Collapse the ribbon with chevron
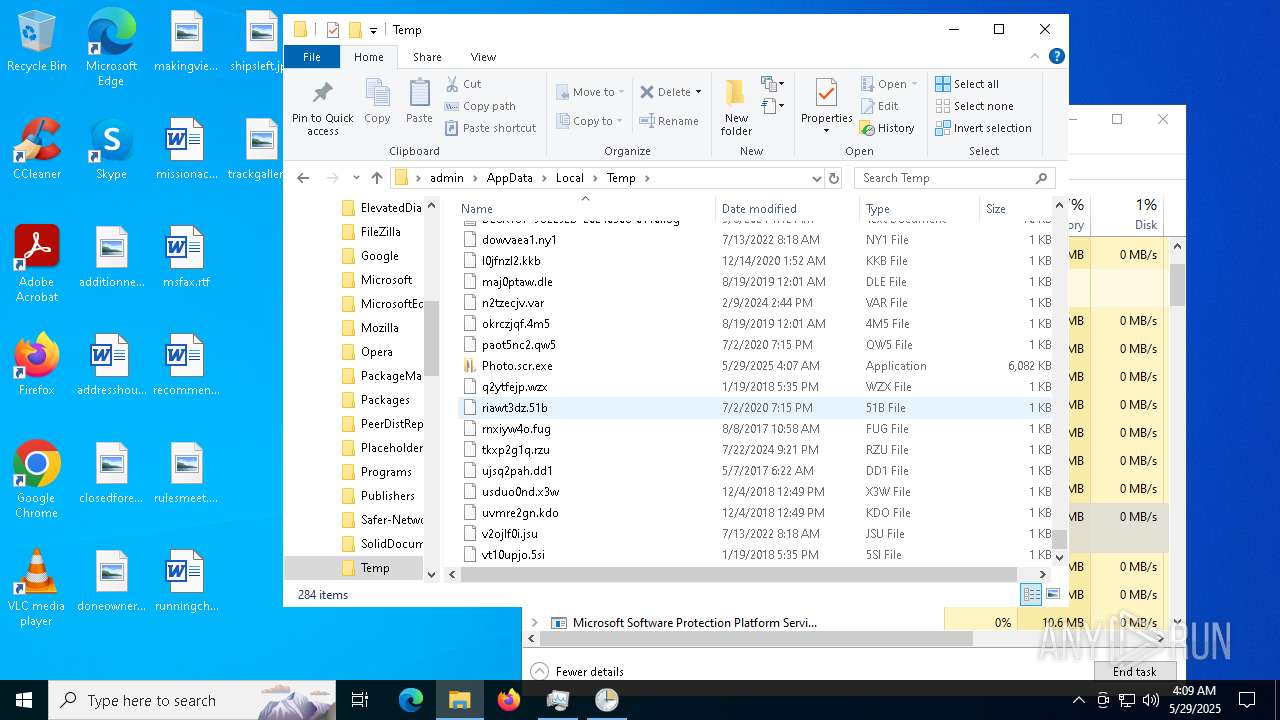The width and height of the screenshot is (1280, 720). (1037, 57)
